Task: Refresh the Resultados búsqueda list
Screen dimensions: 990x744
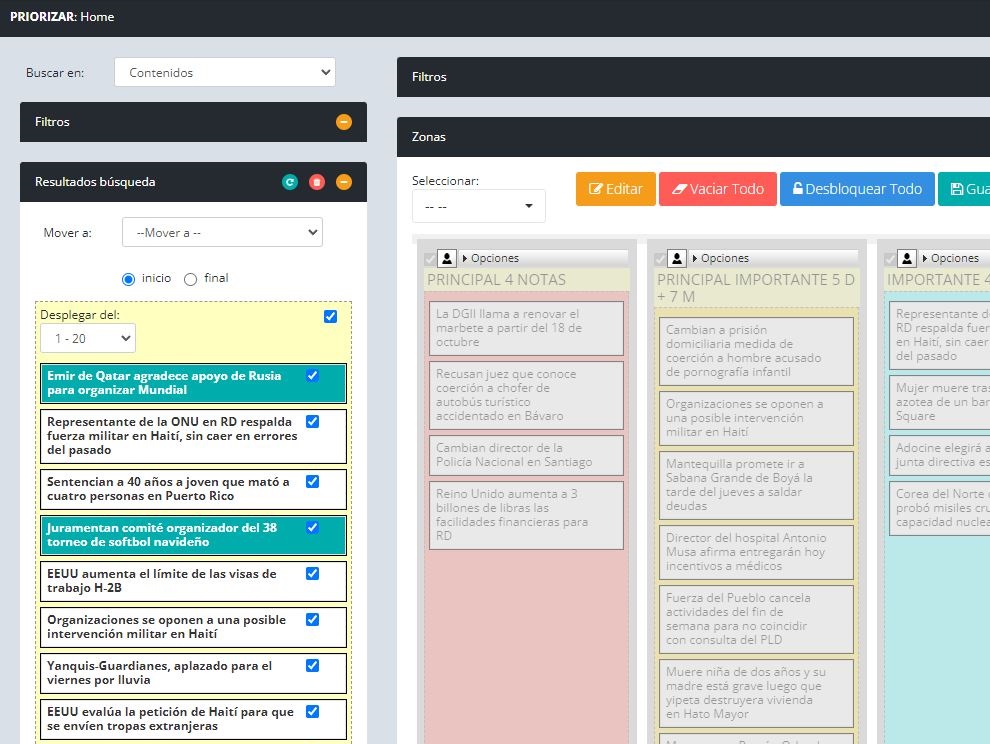Action: [290, 182]
